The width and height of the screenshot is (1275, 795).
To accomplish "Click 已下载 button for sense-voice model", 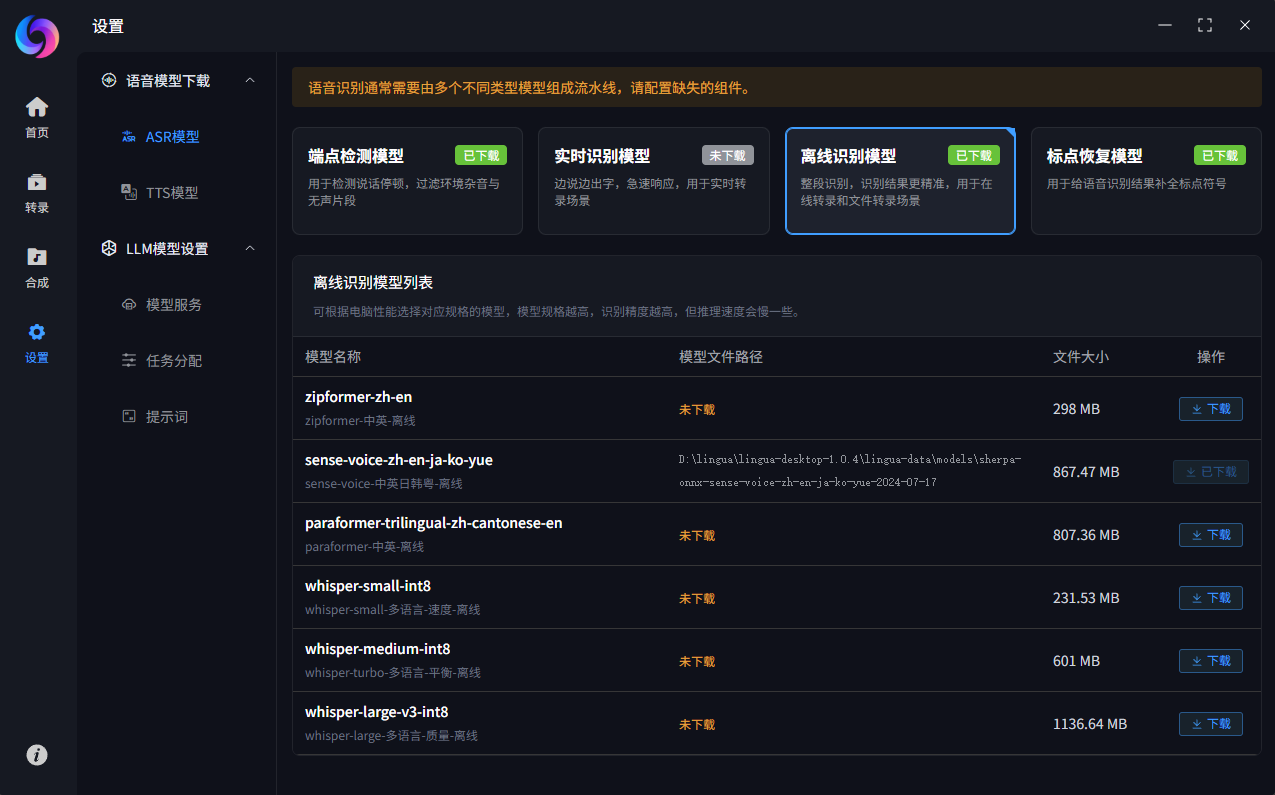I will click(x=1211, y=472).
